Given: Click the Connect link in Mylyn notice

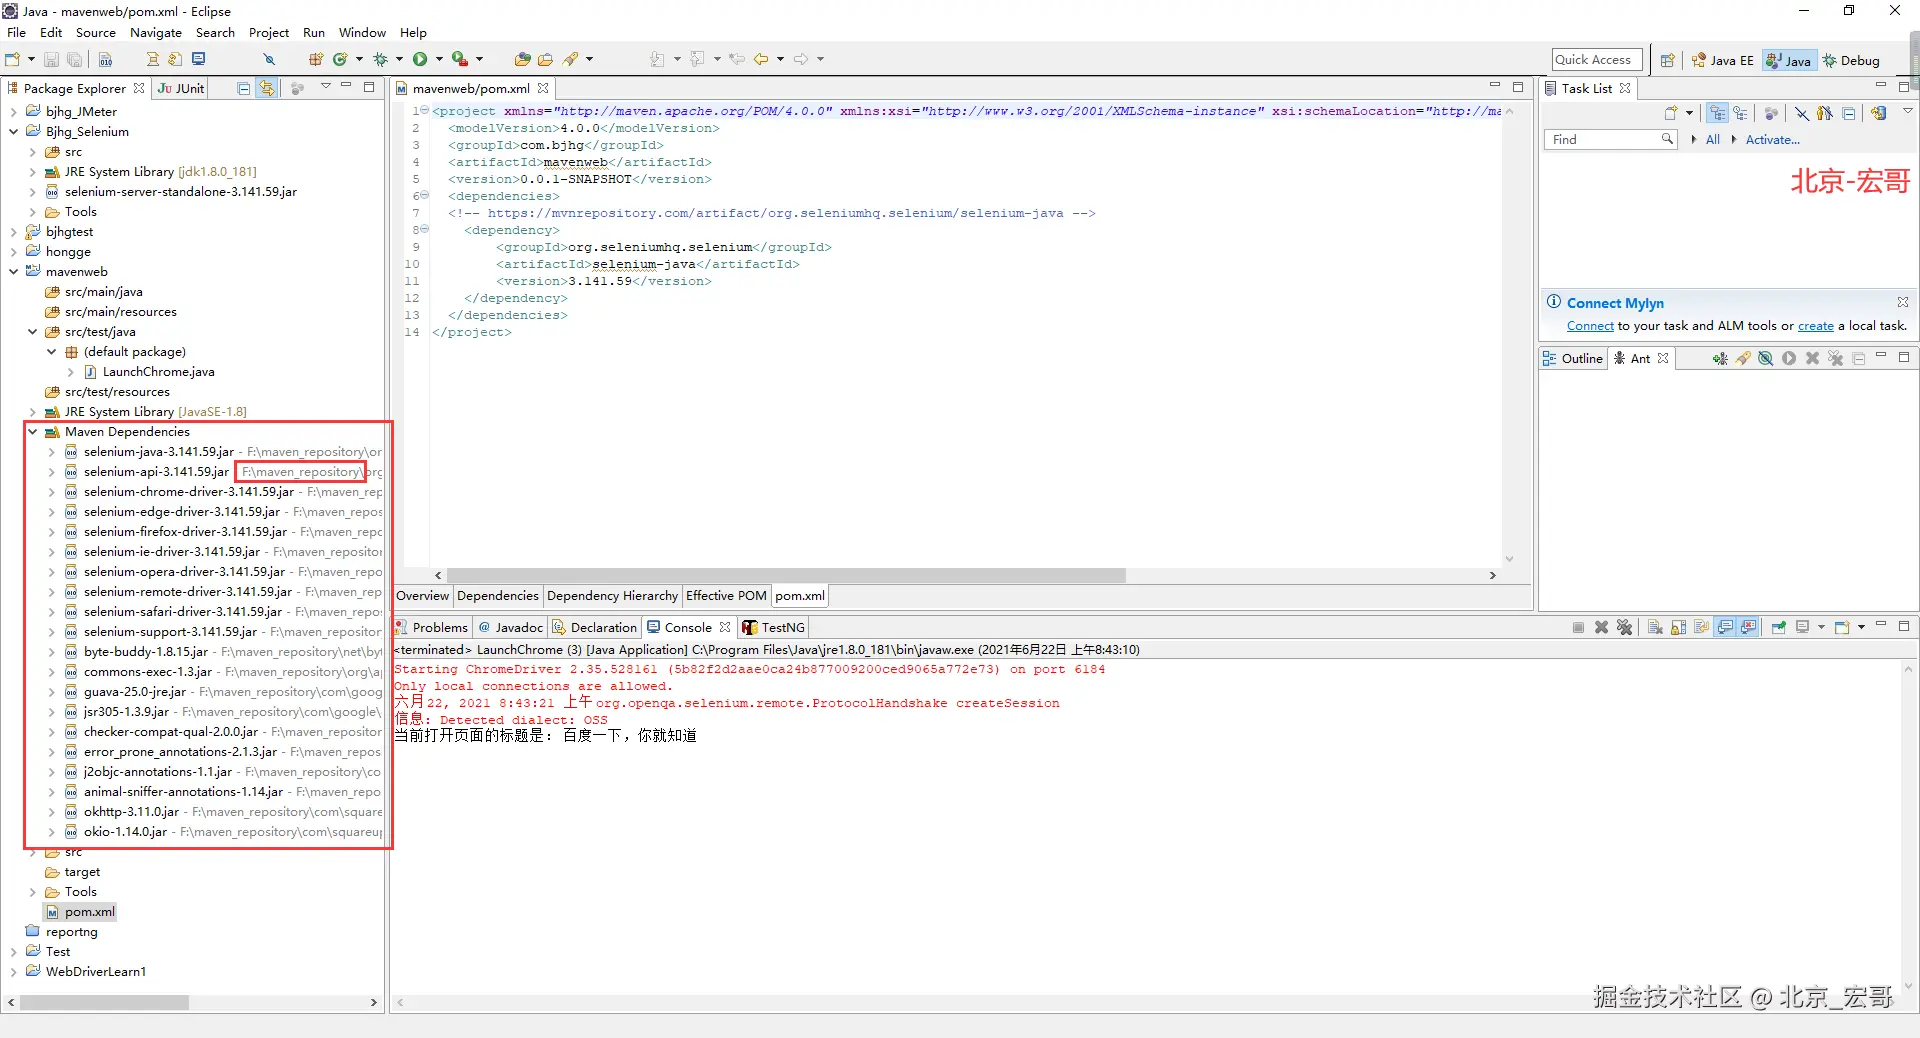Looking at the screenshot, I should (1590, 326).
